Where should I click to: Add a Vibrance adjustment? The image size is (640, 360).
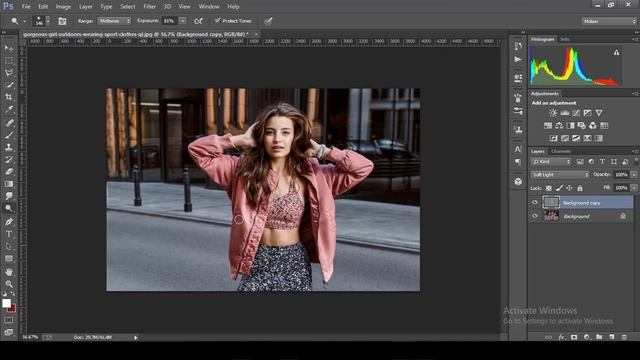tap(599, 113)
